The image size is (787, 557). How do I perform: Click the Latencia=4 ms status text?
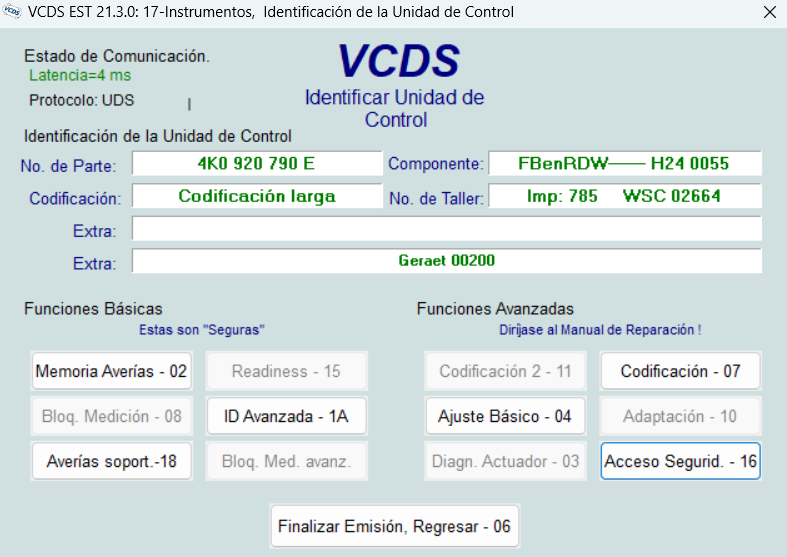(80, 76)
